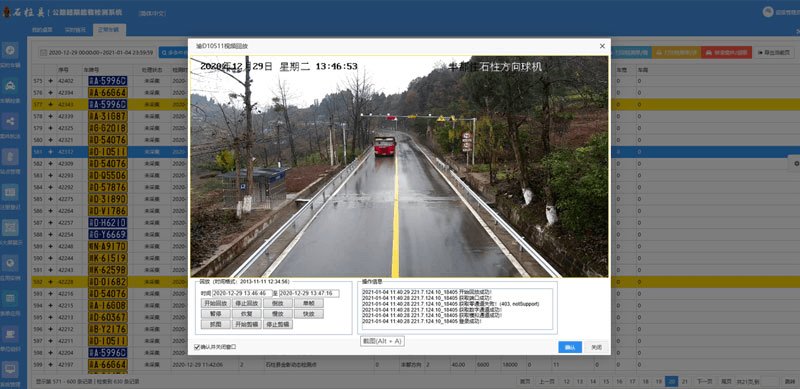Click the car icon in left sidebar
The height and width of the screenshot is (389, 800).
[10, 86]
